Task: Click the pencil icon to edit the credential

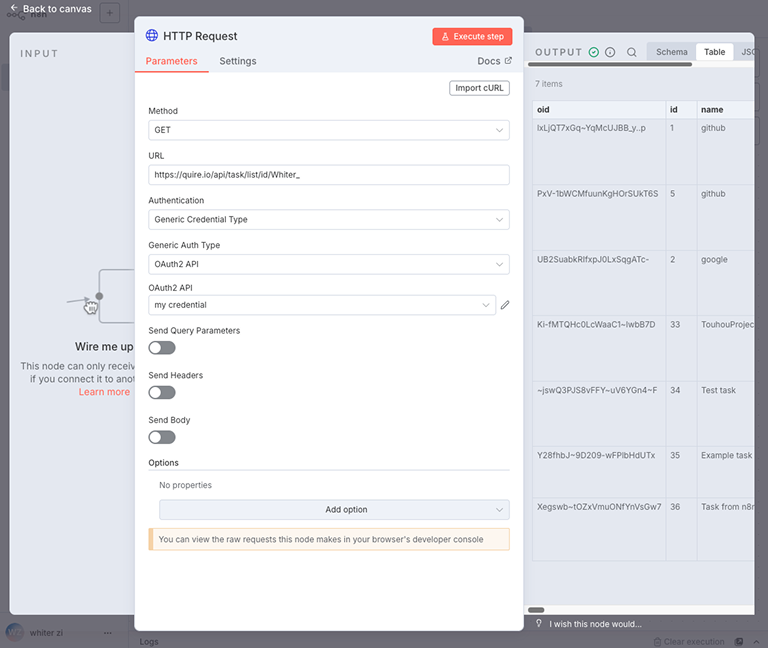Action: 505,305
